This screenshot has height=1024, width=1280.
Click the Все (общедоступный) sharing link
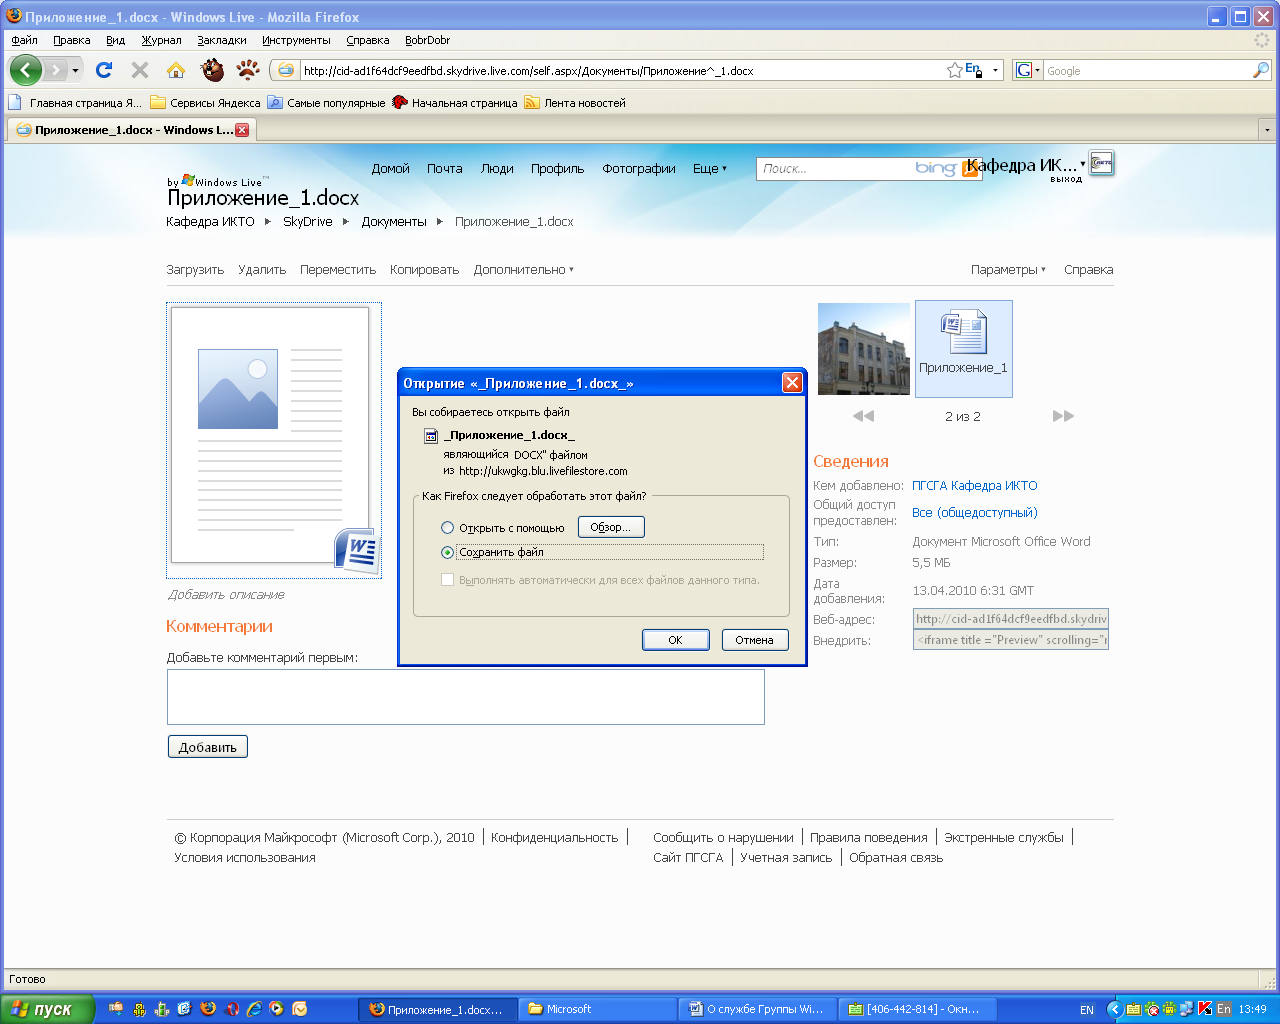(x=975, y=513)
